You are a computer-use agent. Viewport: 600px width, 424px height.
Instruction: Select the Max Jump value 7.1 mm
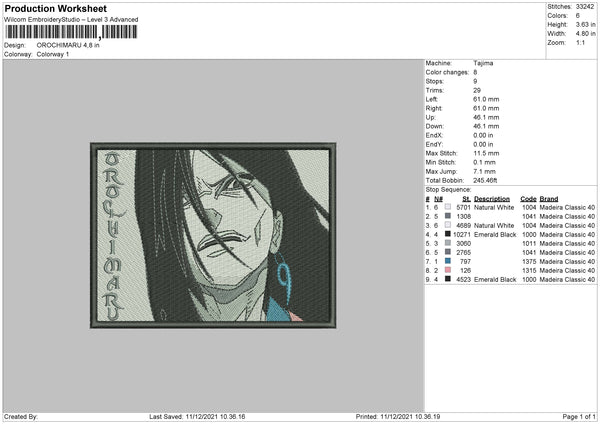click(484, 171)
